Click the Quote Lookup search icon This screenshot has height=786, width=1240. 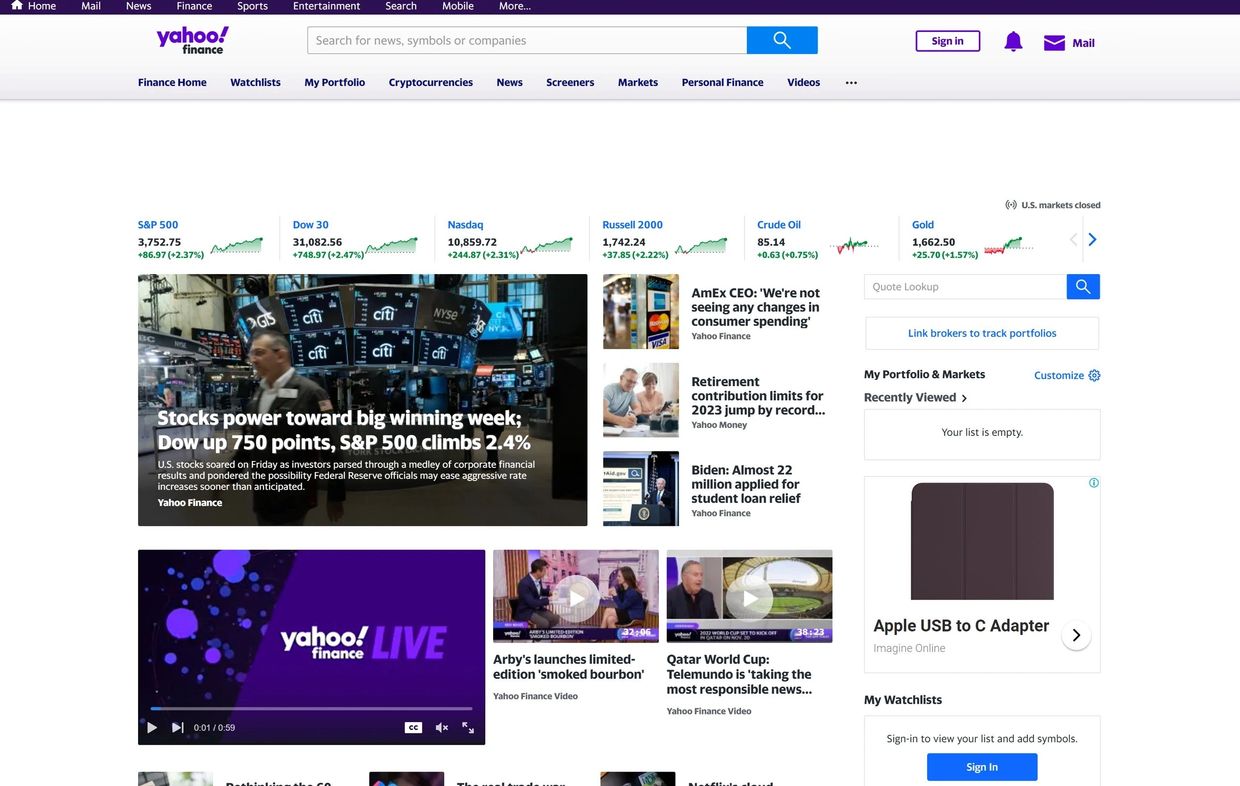[1083, 287]
